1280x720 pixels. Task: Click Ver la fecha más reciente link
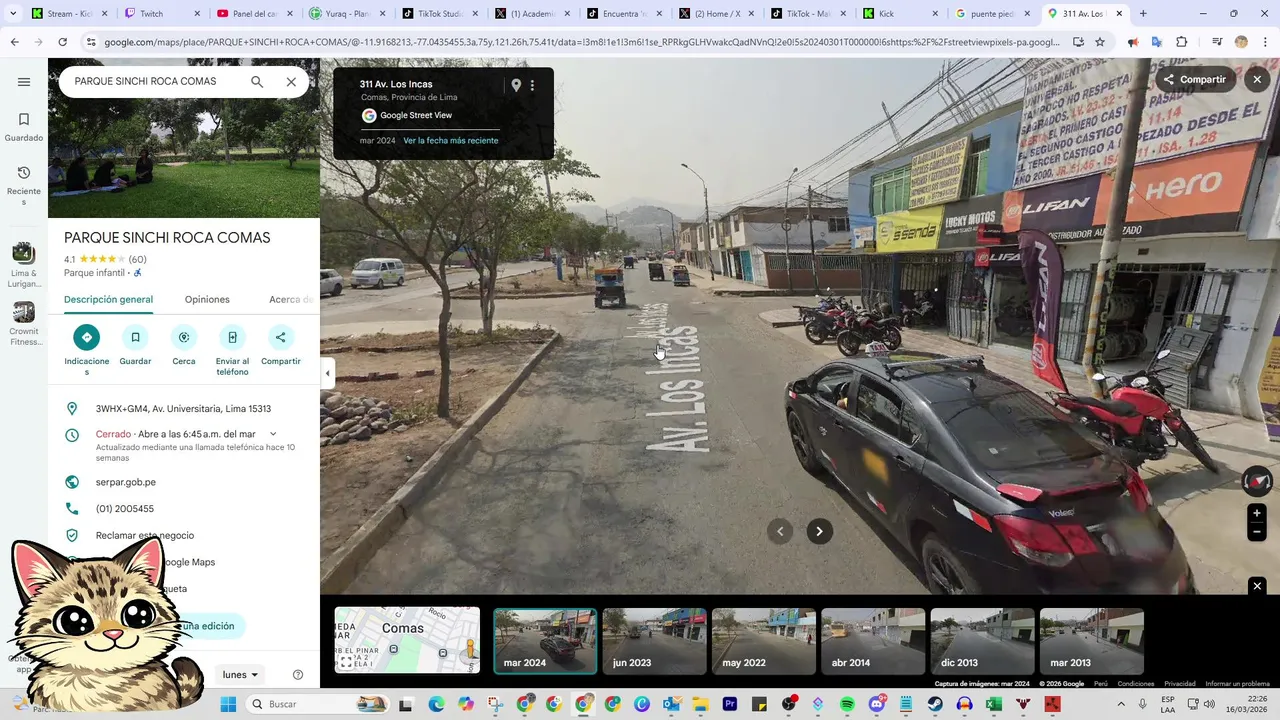(x=450, y=141)
